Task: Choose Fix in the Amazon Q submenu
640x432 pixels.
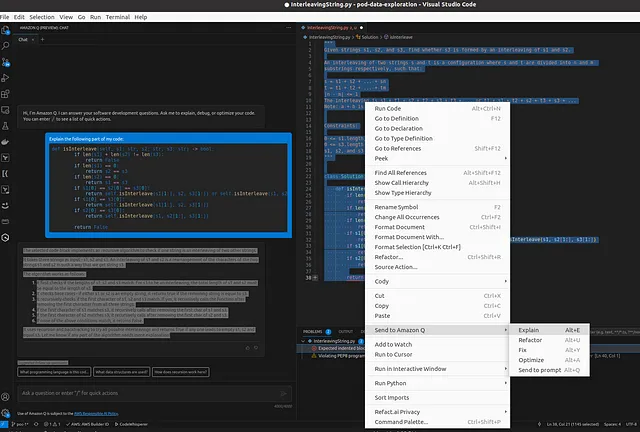Action: coord(549,350)
